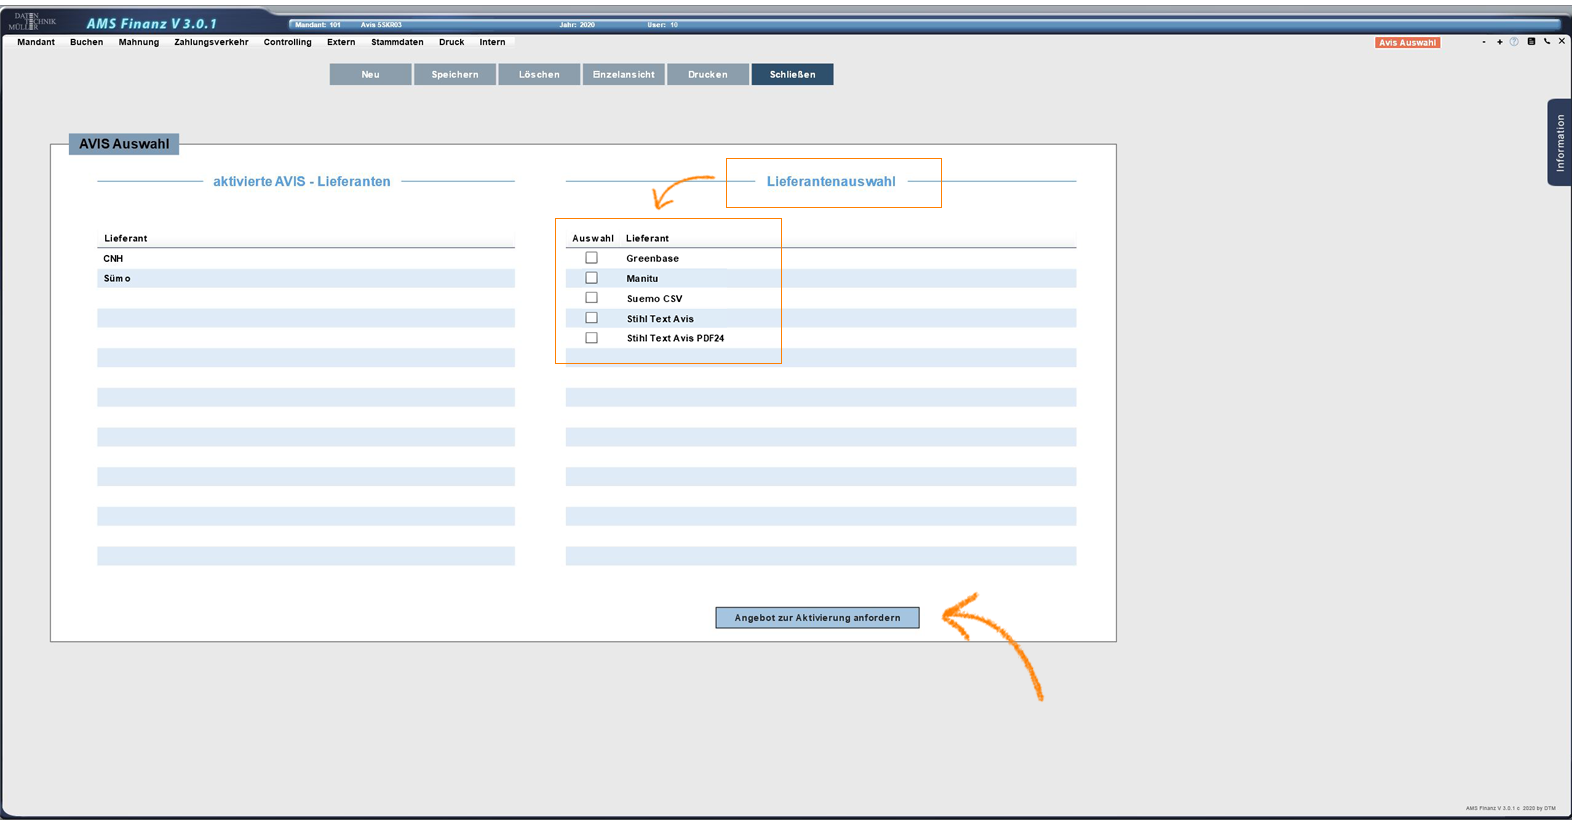
Task: Click the phone icon in top bar
Action: [1547, 42]
